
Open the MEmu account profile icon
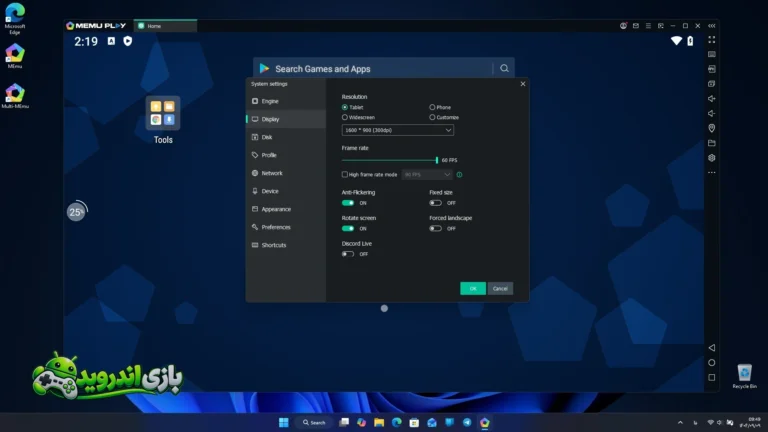pyautogui.click(x=623, y=25)
